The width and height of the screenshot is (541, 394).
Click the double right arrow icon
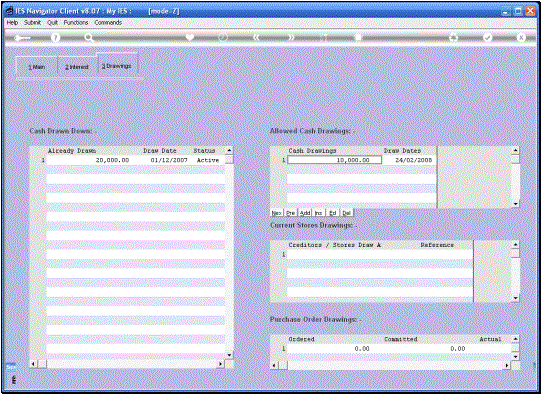click(x=292, y=37)
